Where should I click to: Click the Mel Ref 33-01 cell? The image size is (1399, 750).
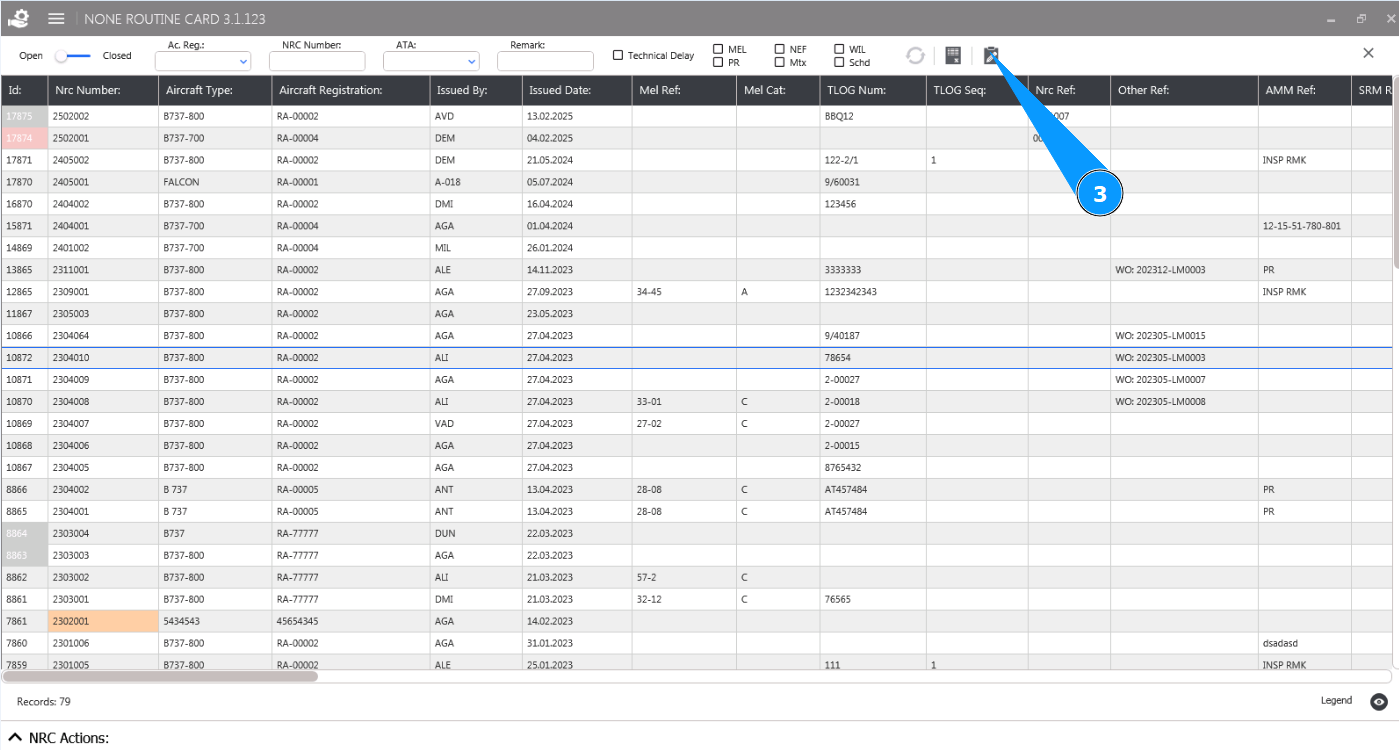[684, 402]
